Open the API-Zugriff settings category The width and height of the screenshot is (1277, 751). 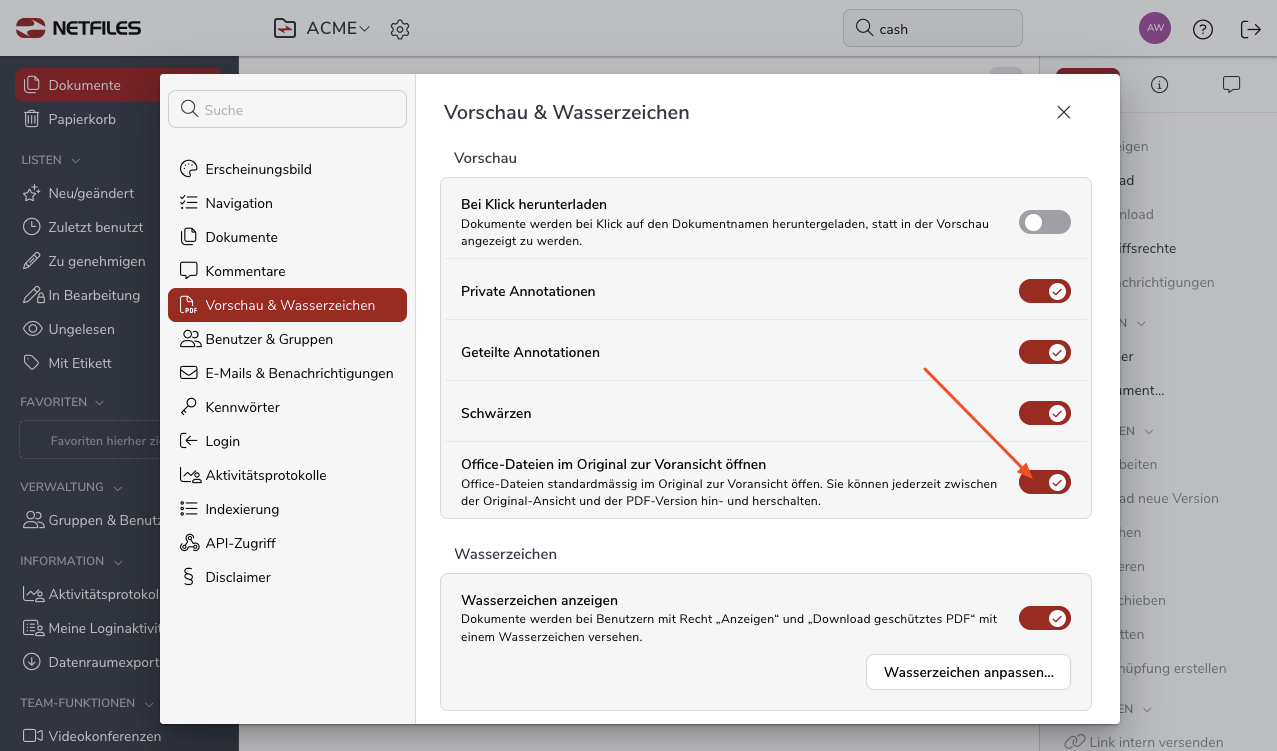[x=240, y=543]
